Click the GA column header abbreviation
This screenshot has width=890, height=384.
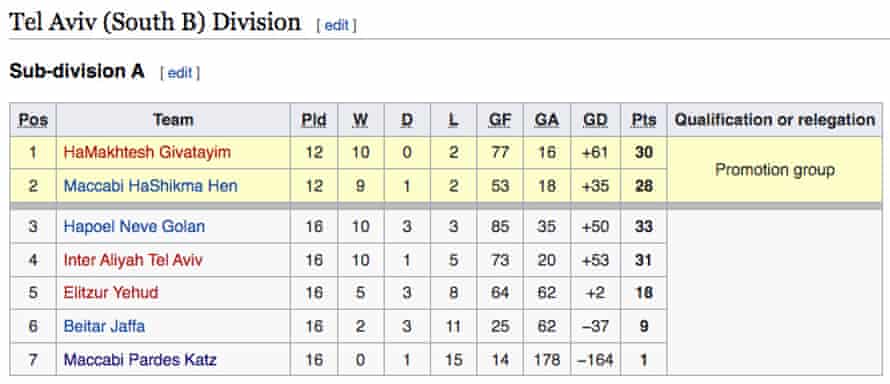click(x=547, y=120)
